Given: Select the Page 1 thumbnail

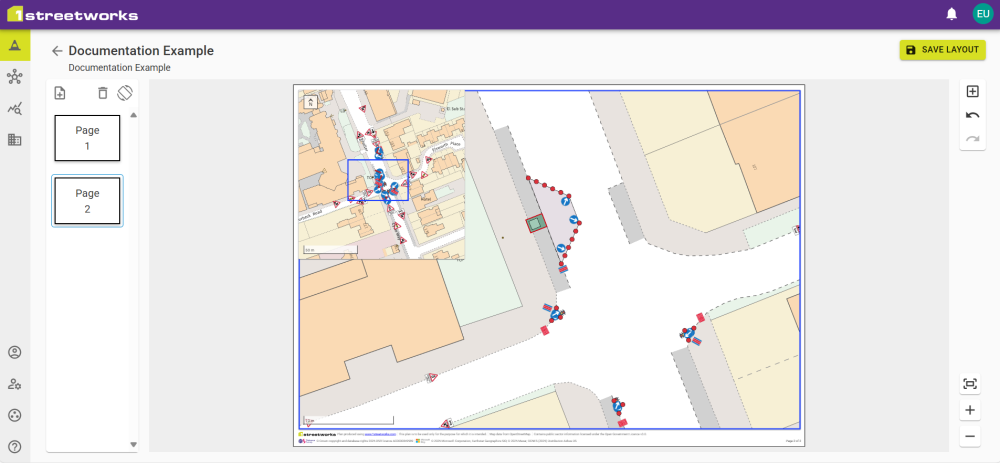Looking at the screenshot, I should tap(87, 138).
